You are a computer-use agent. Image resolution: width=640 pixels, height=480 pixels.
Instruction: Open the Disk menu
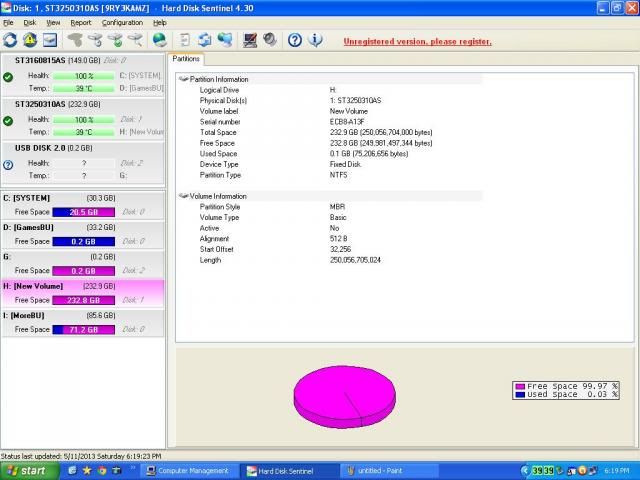30,22
